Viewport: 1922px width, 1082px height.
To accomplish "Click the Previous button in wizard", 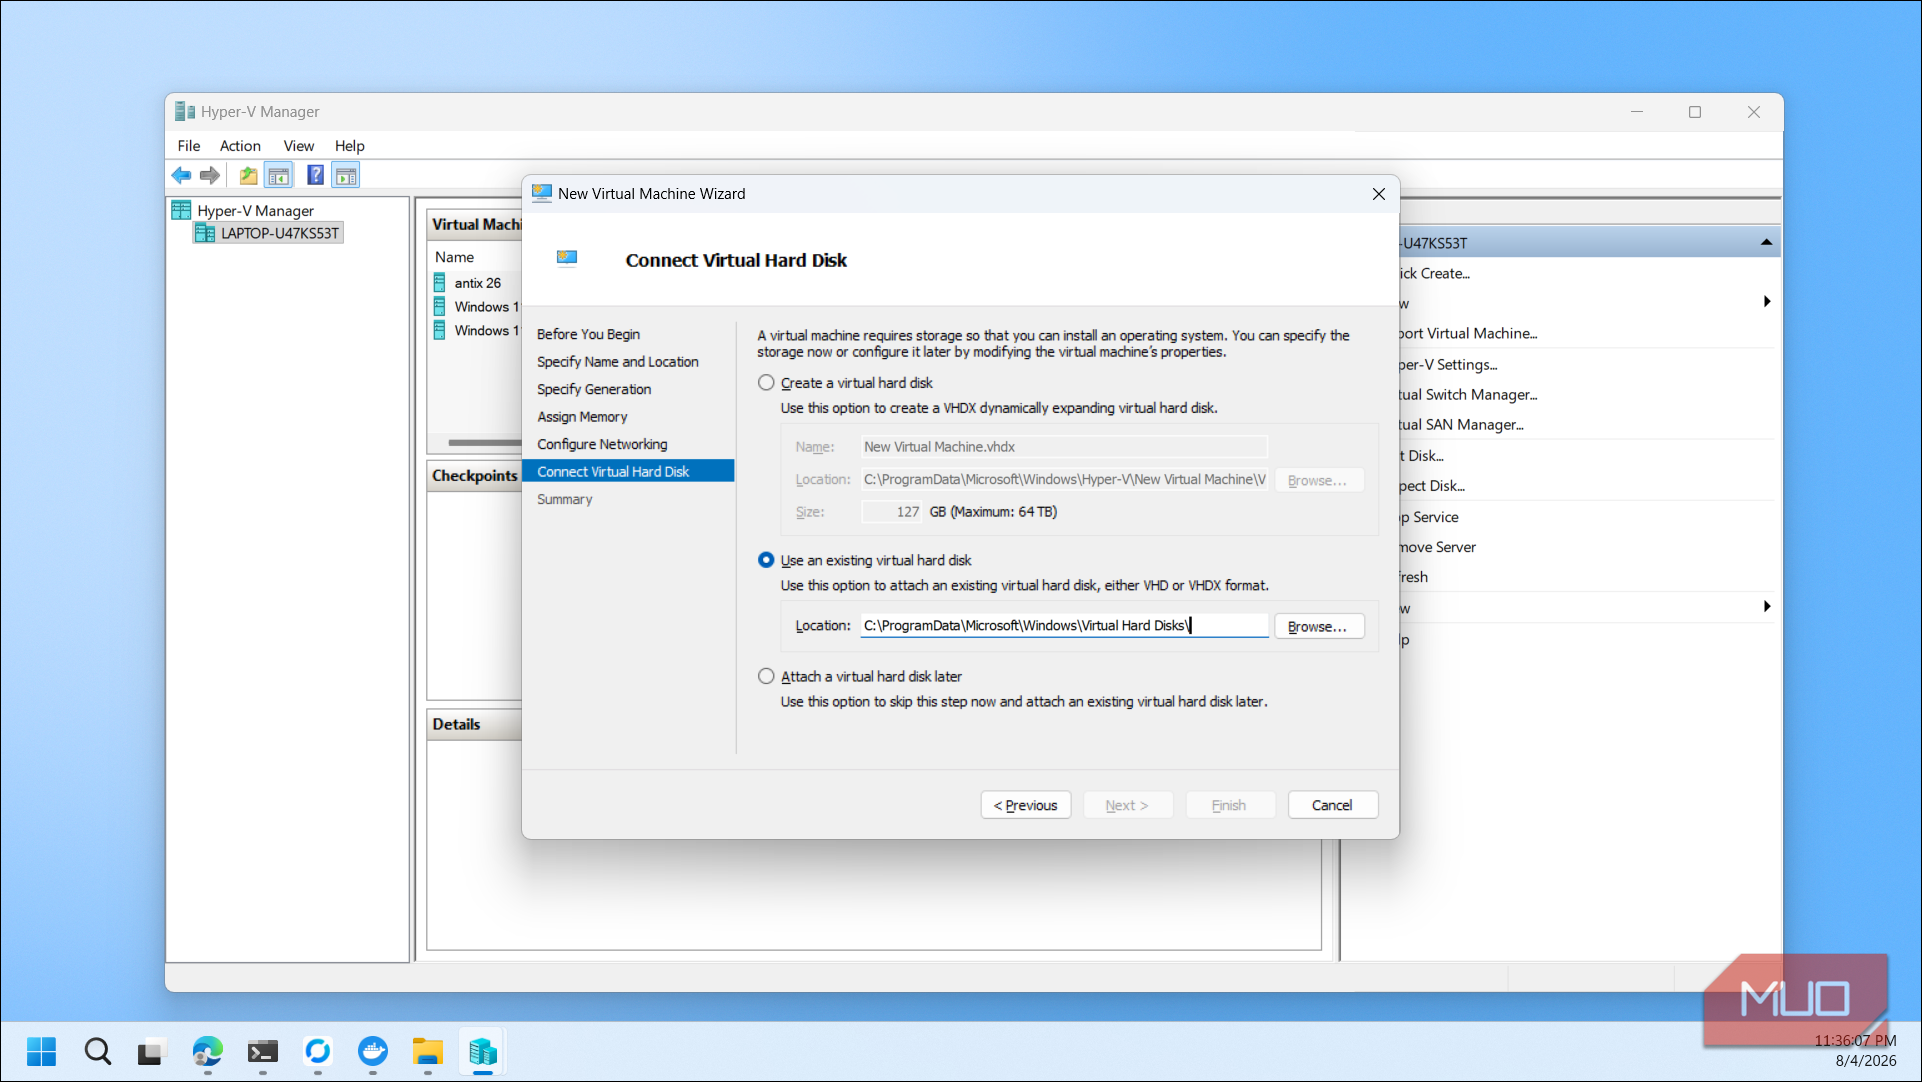I will [1025, 805].
